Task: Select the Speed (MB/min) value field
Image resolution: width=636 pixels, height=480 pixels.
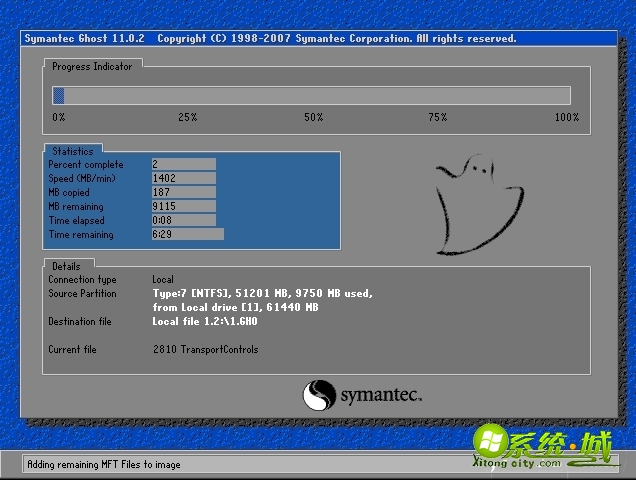Action: pyautogui.click(x=183, y=178)
